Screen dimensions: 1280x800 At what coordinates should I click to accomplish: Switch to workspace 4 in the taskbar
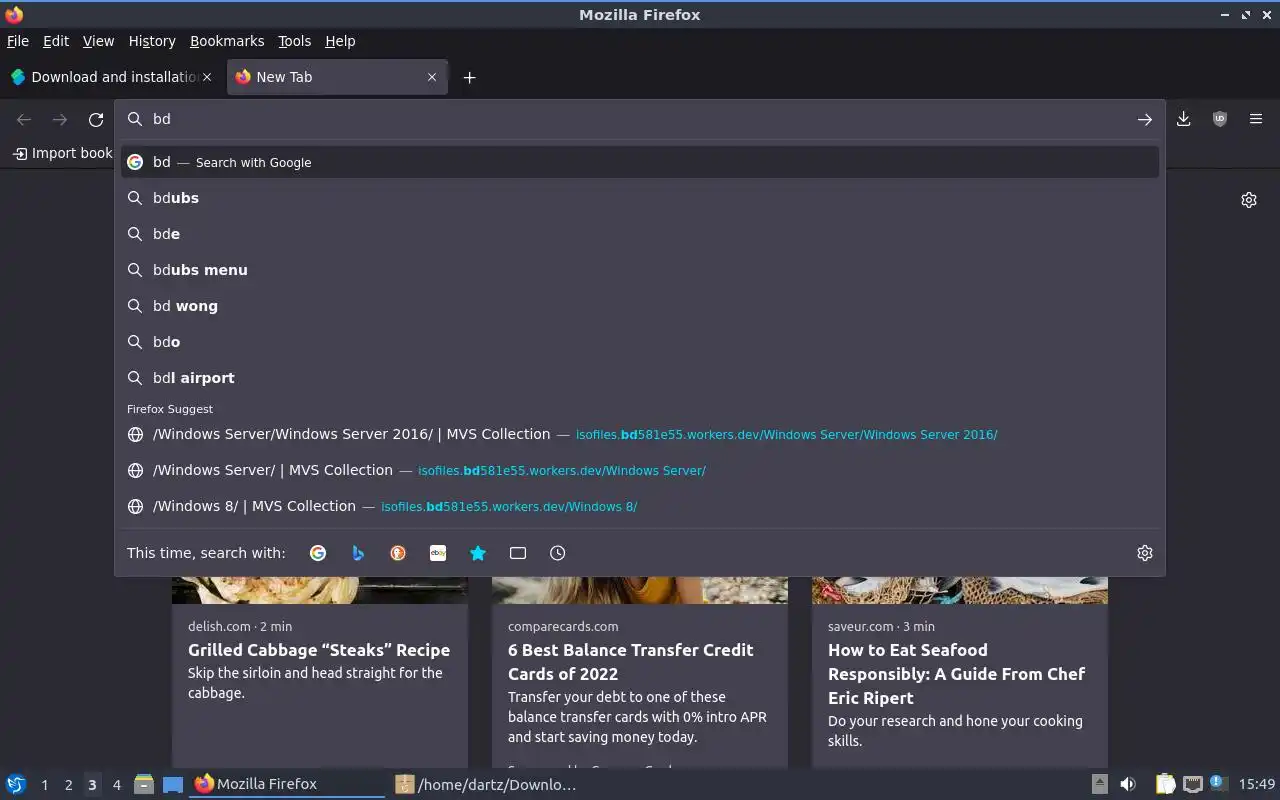pos(116,785)
